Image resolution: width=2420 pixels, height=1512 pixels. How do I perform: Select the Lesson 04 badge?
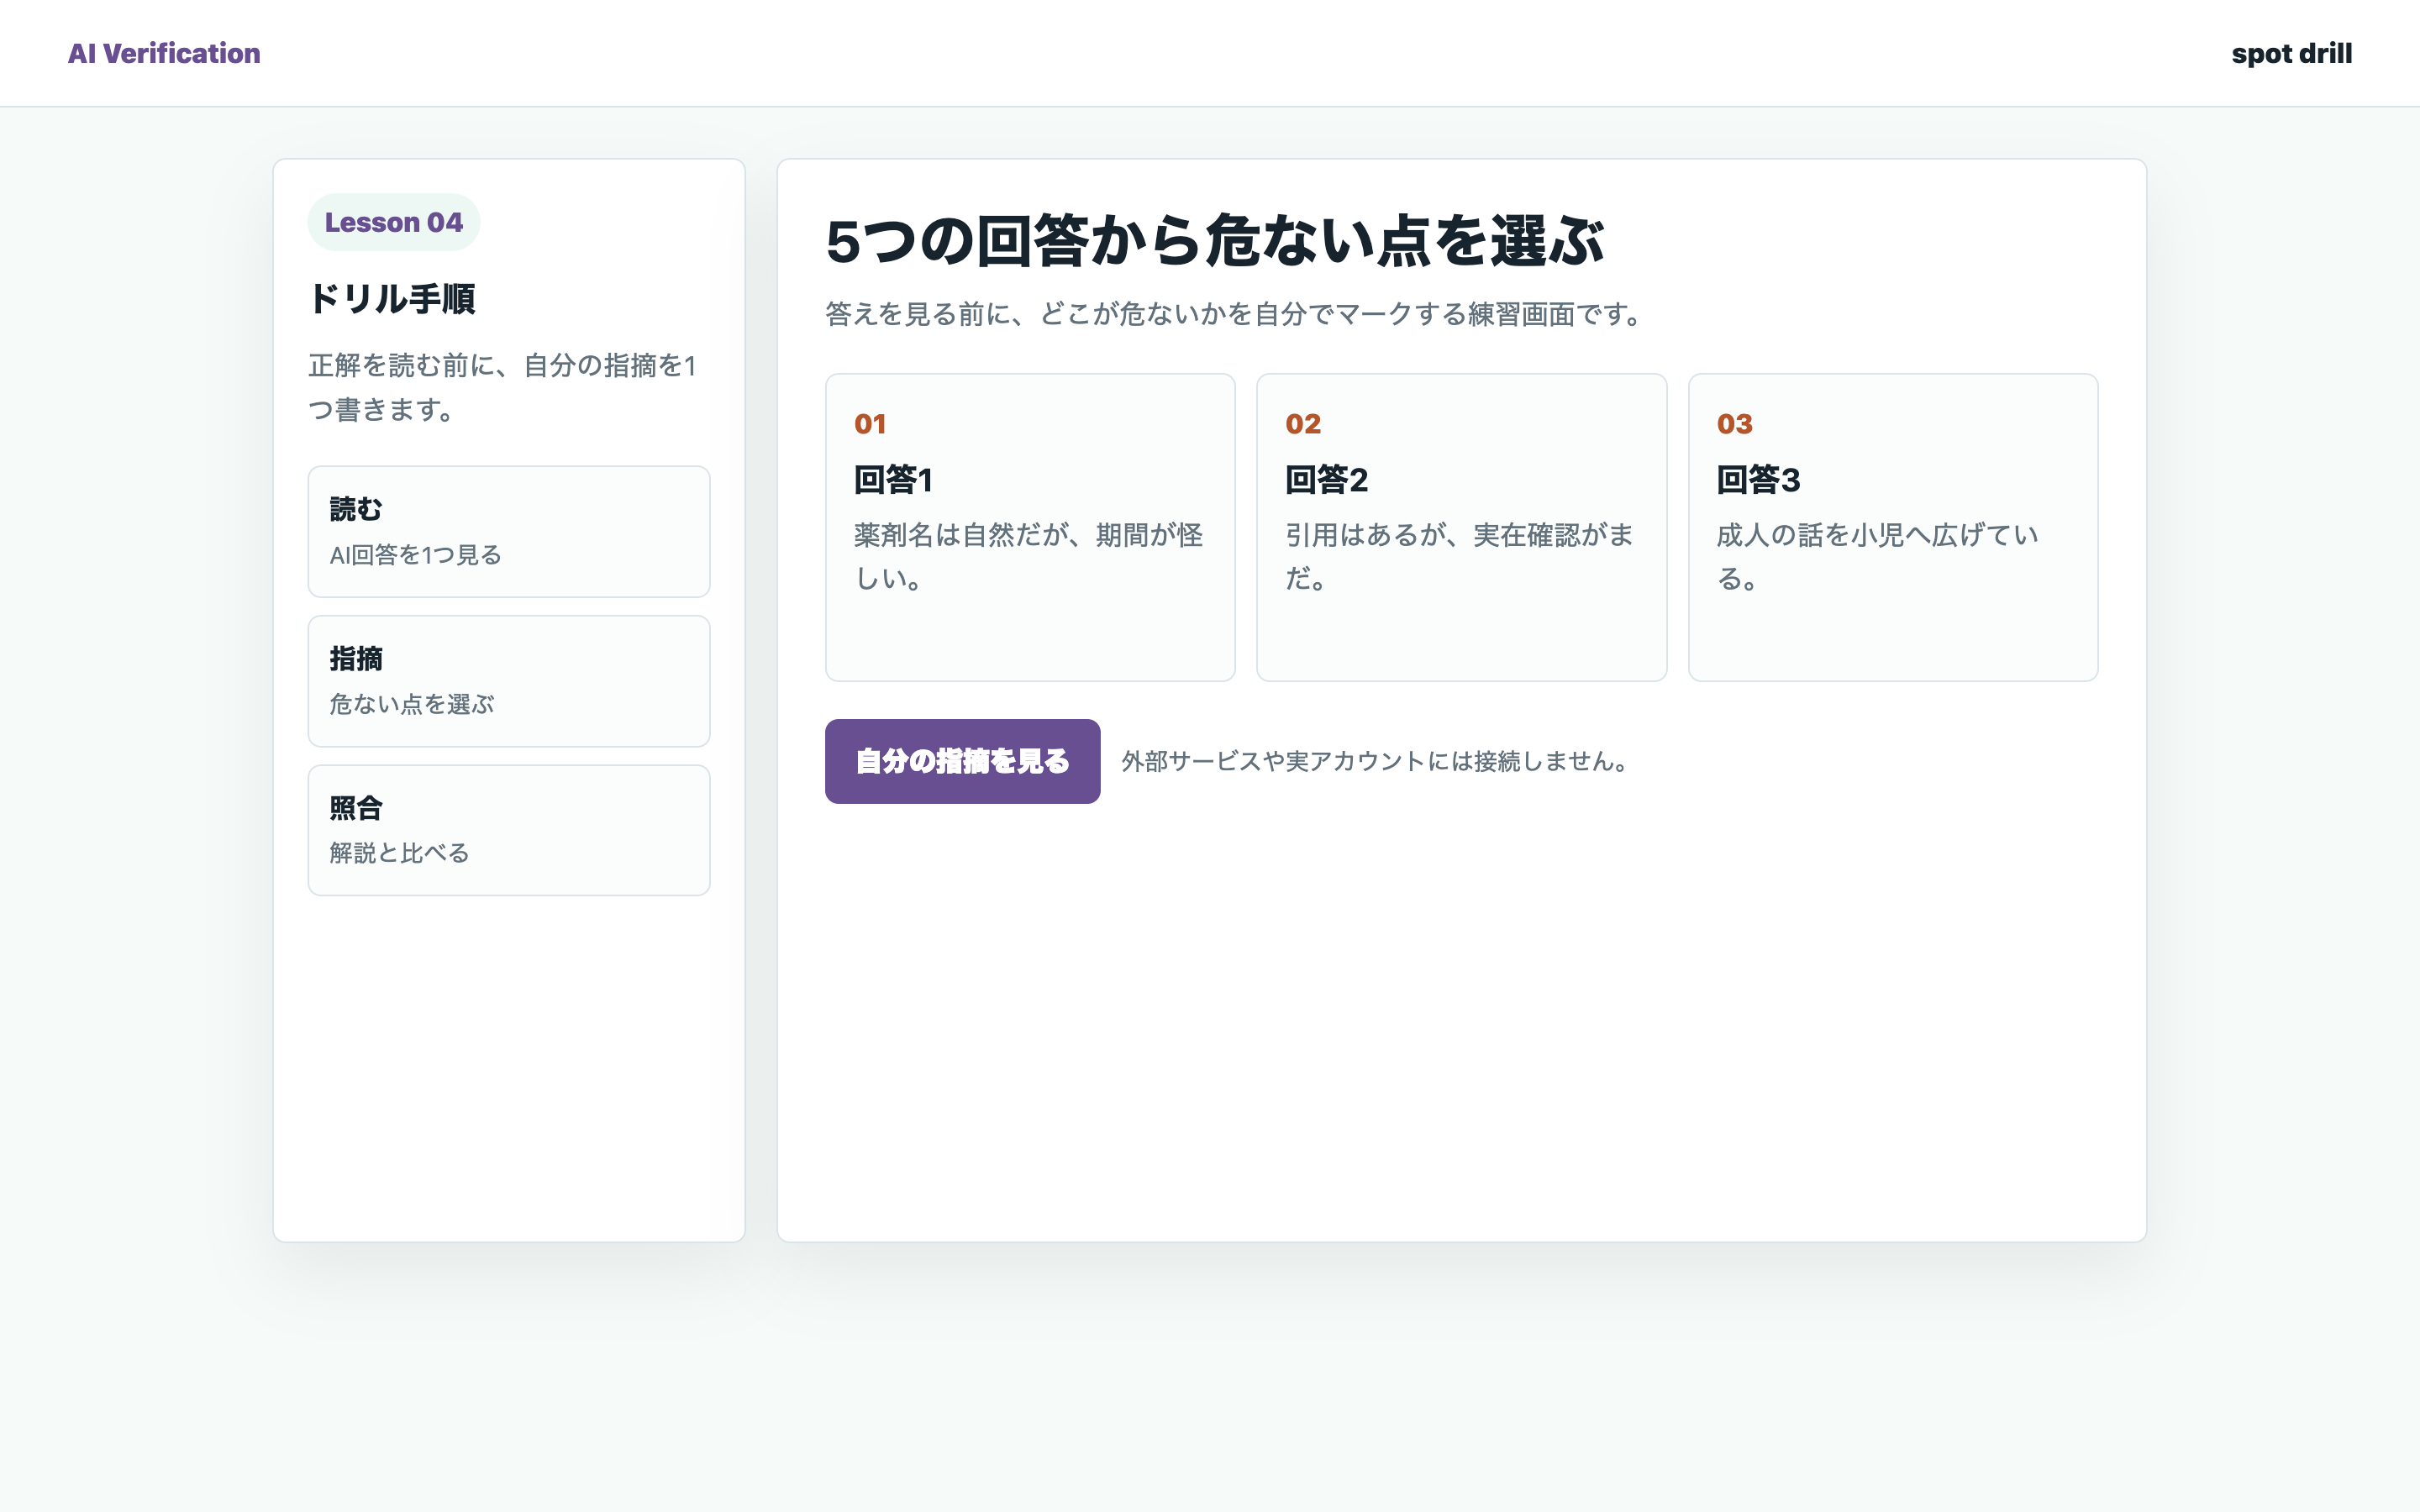[x=394, y=222]
